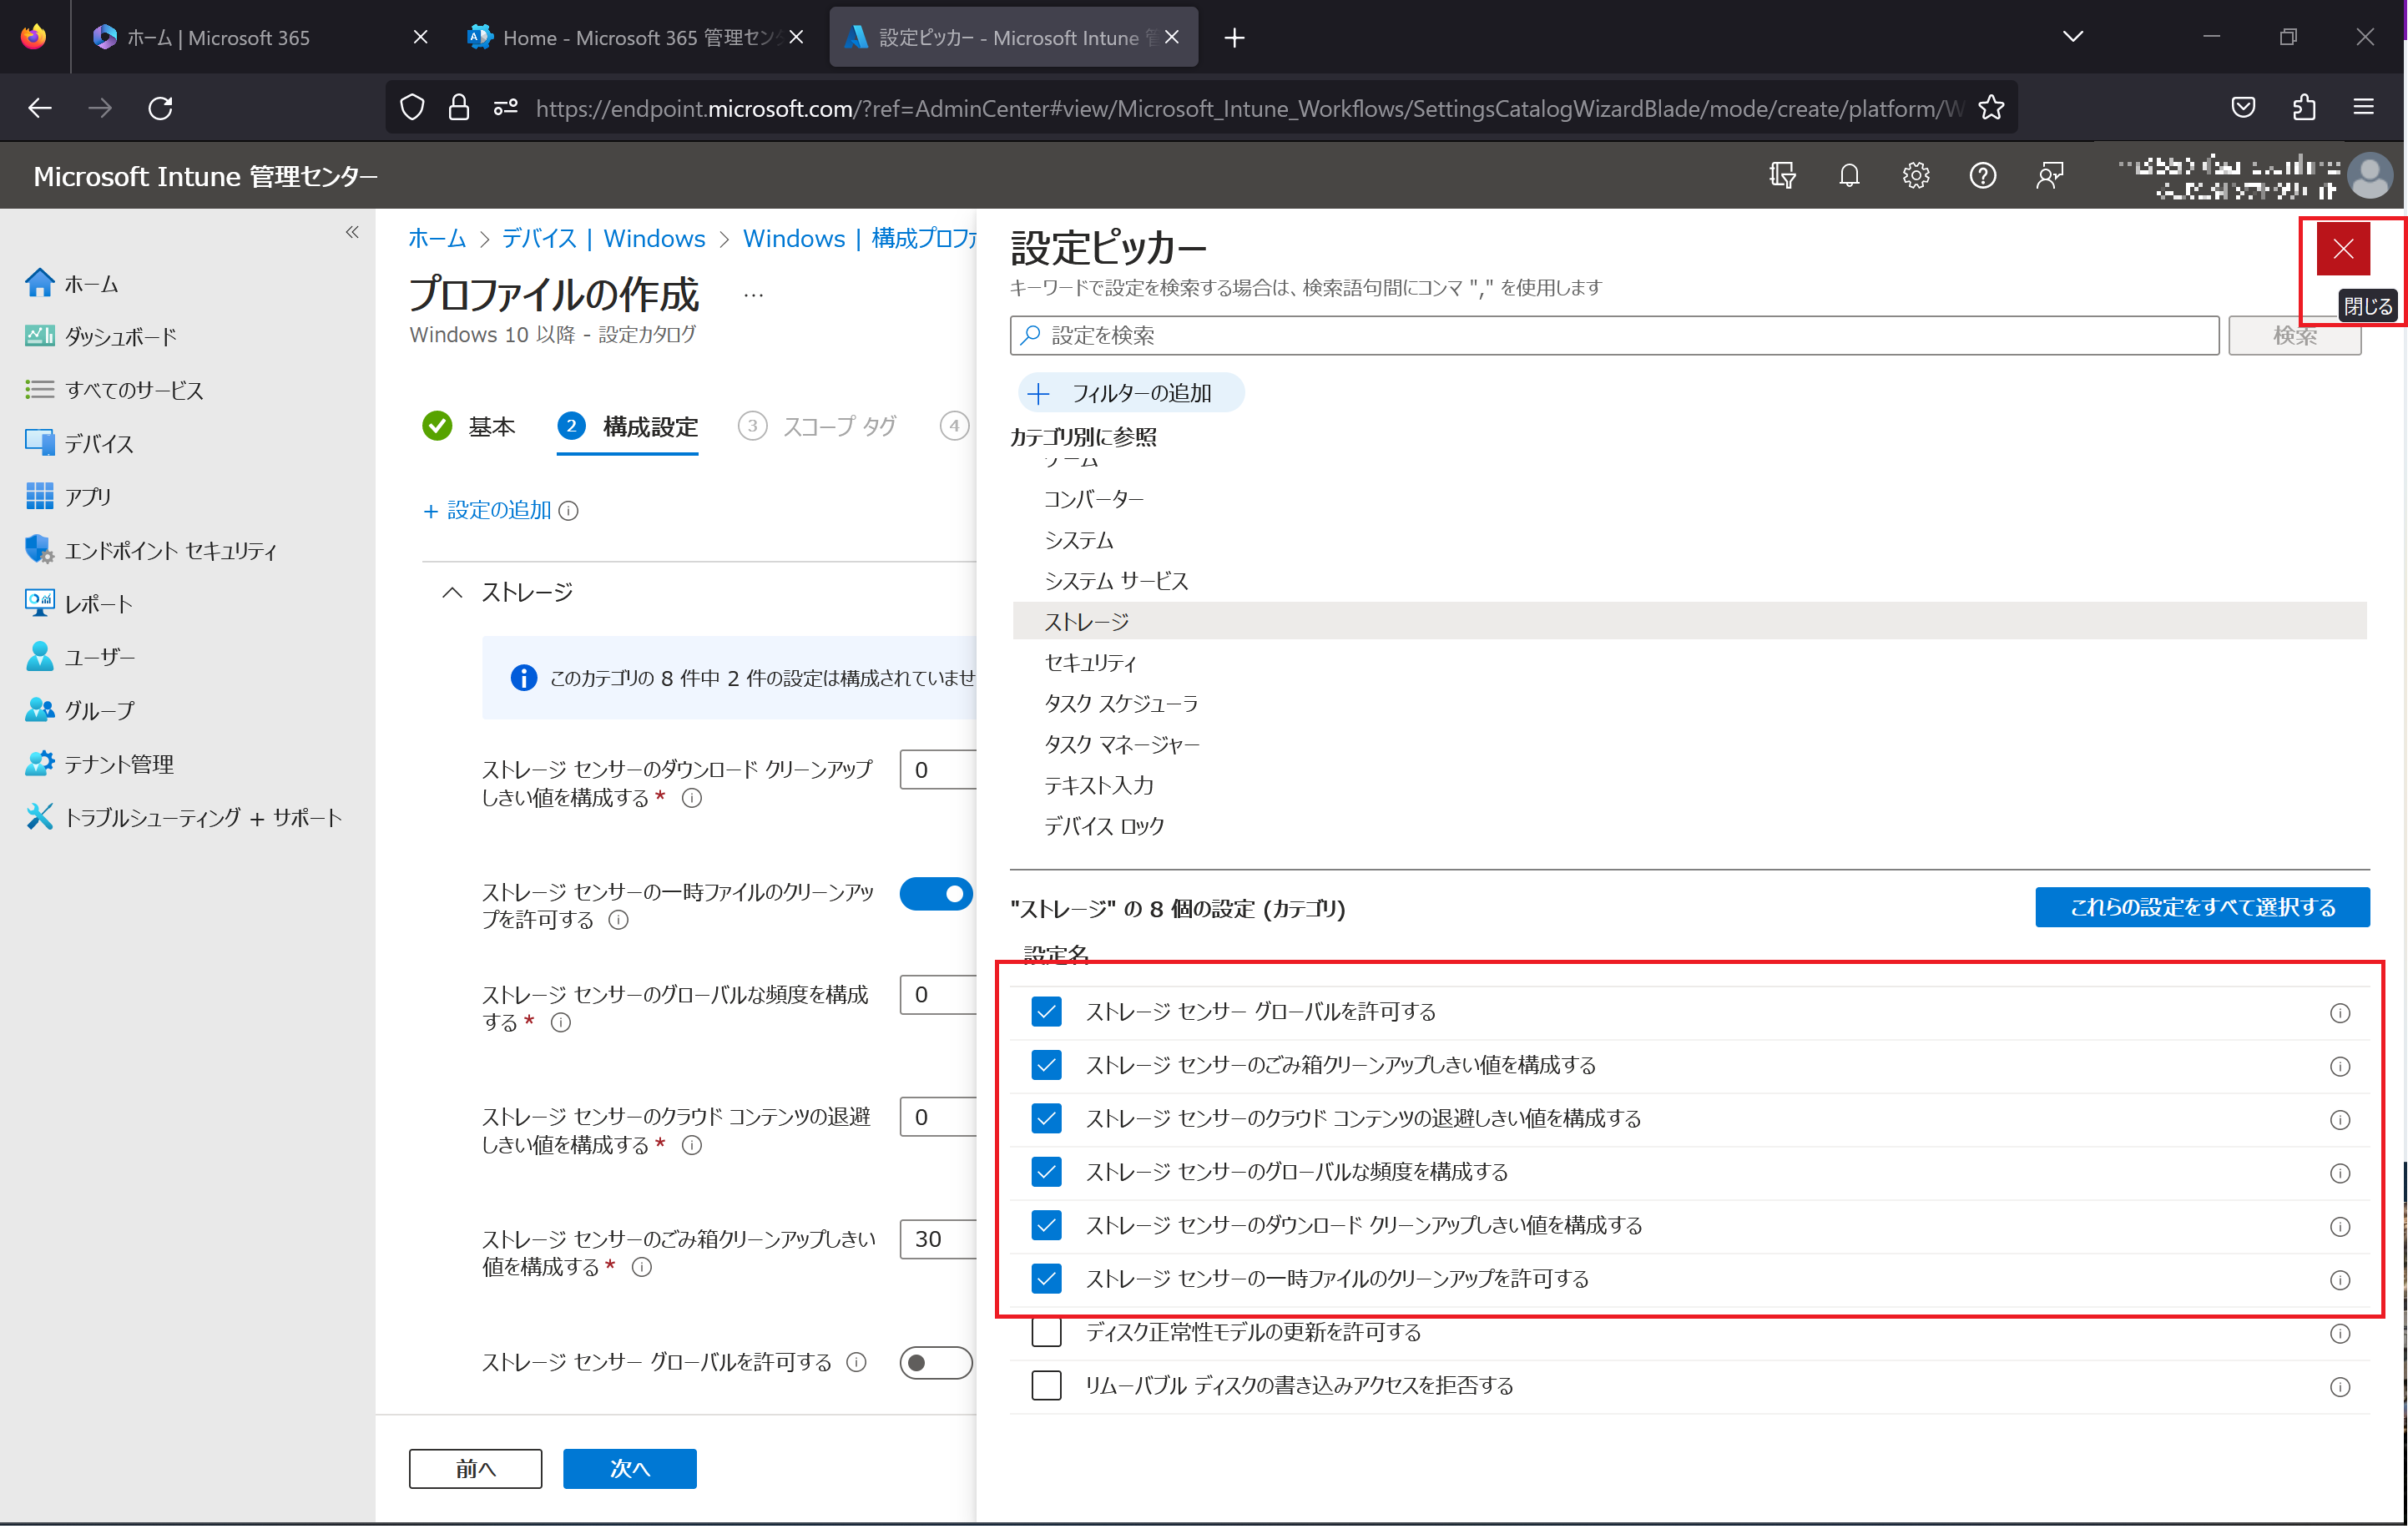Save the page to Pocket
The height and width of the screenshot is (1529, 2408).
2243,108
